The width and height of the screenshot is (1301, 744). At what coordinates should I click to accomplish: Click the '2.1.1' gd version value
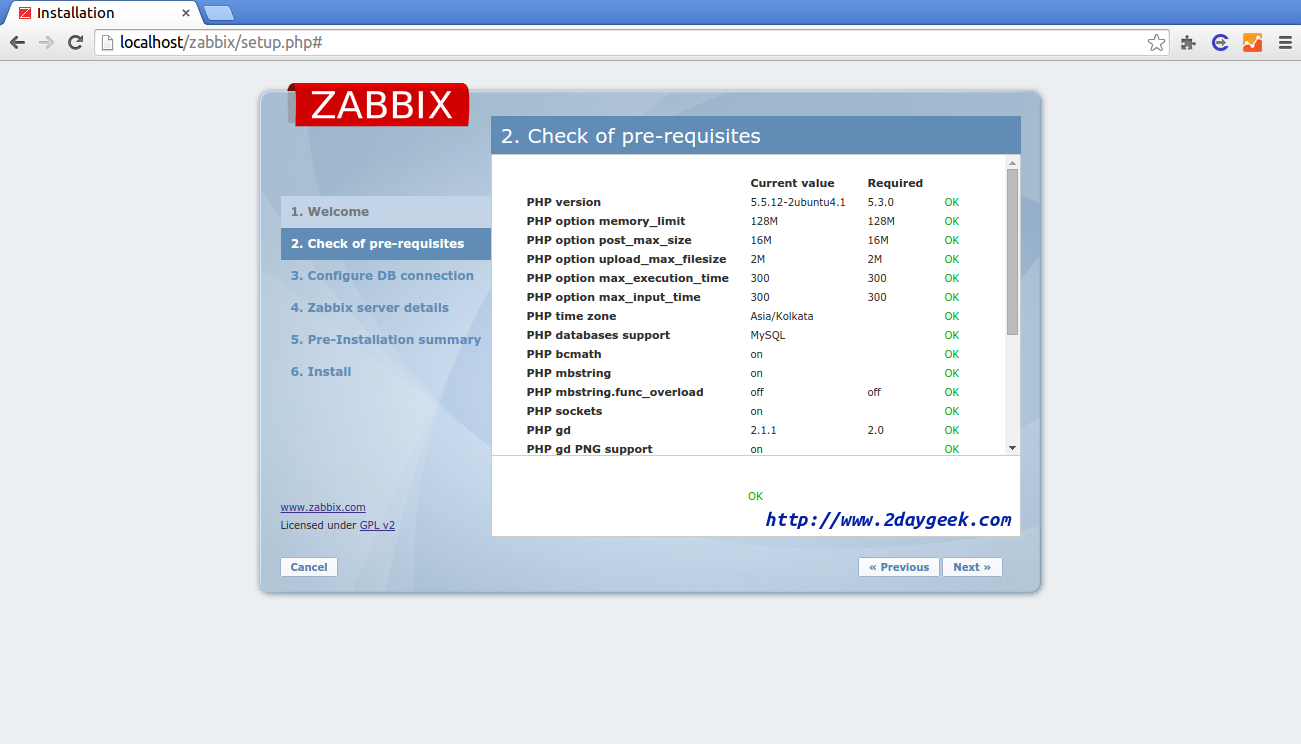(x=764, y=430)
